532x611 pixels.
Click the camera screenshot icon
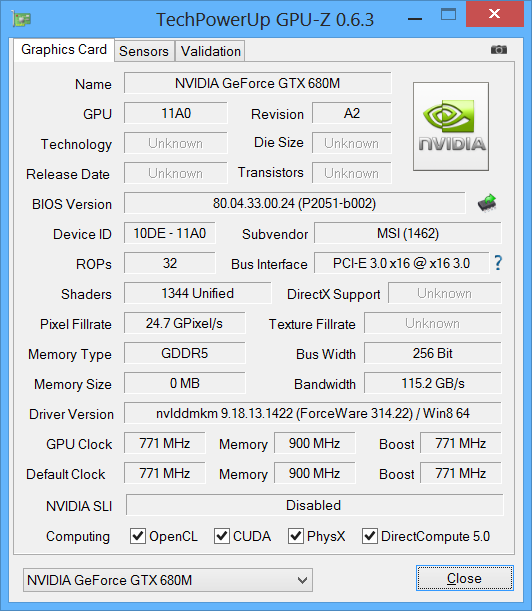tap(498, 49)
